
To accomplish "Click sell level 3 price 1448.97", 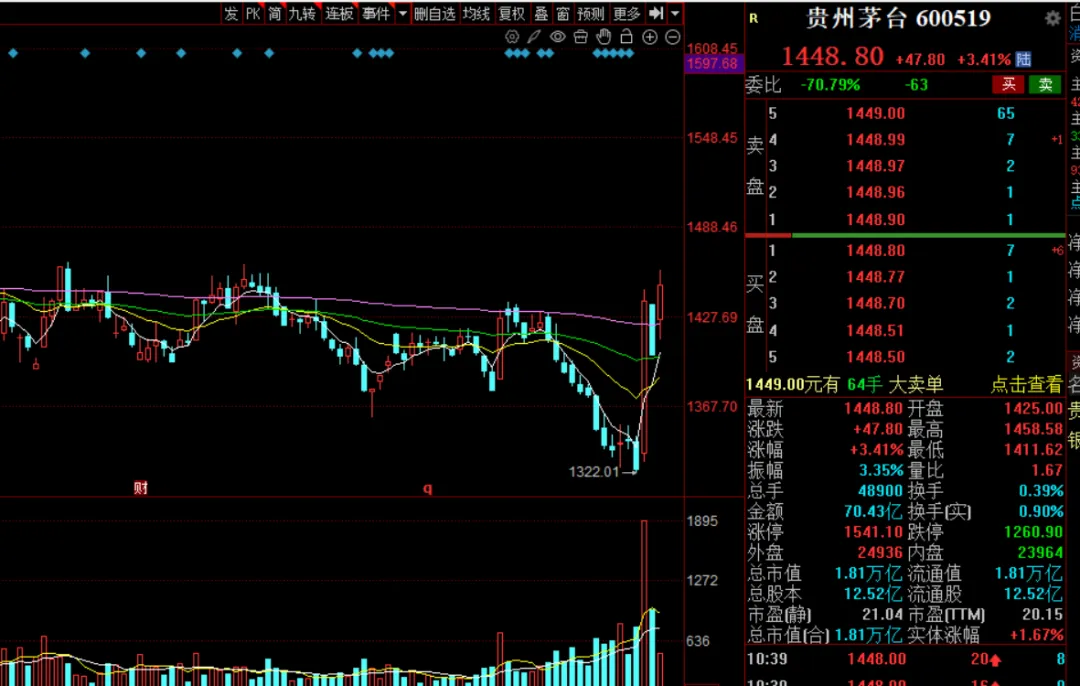I will (875, 166).
